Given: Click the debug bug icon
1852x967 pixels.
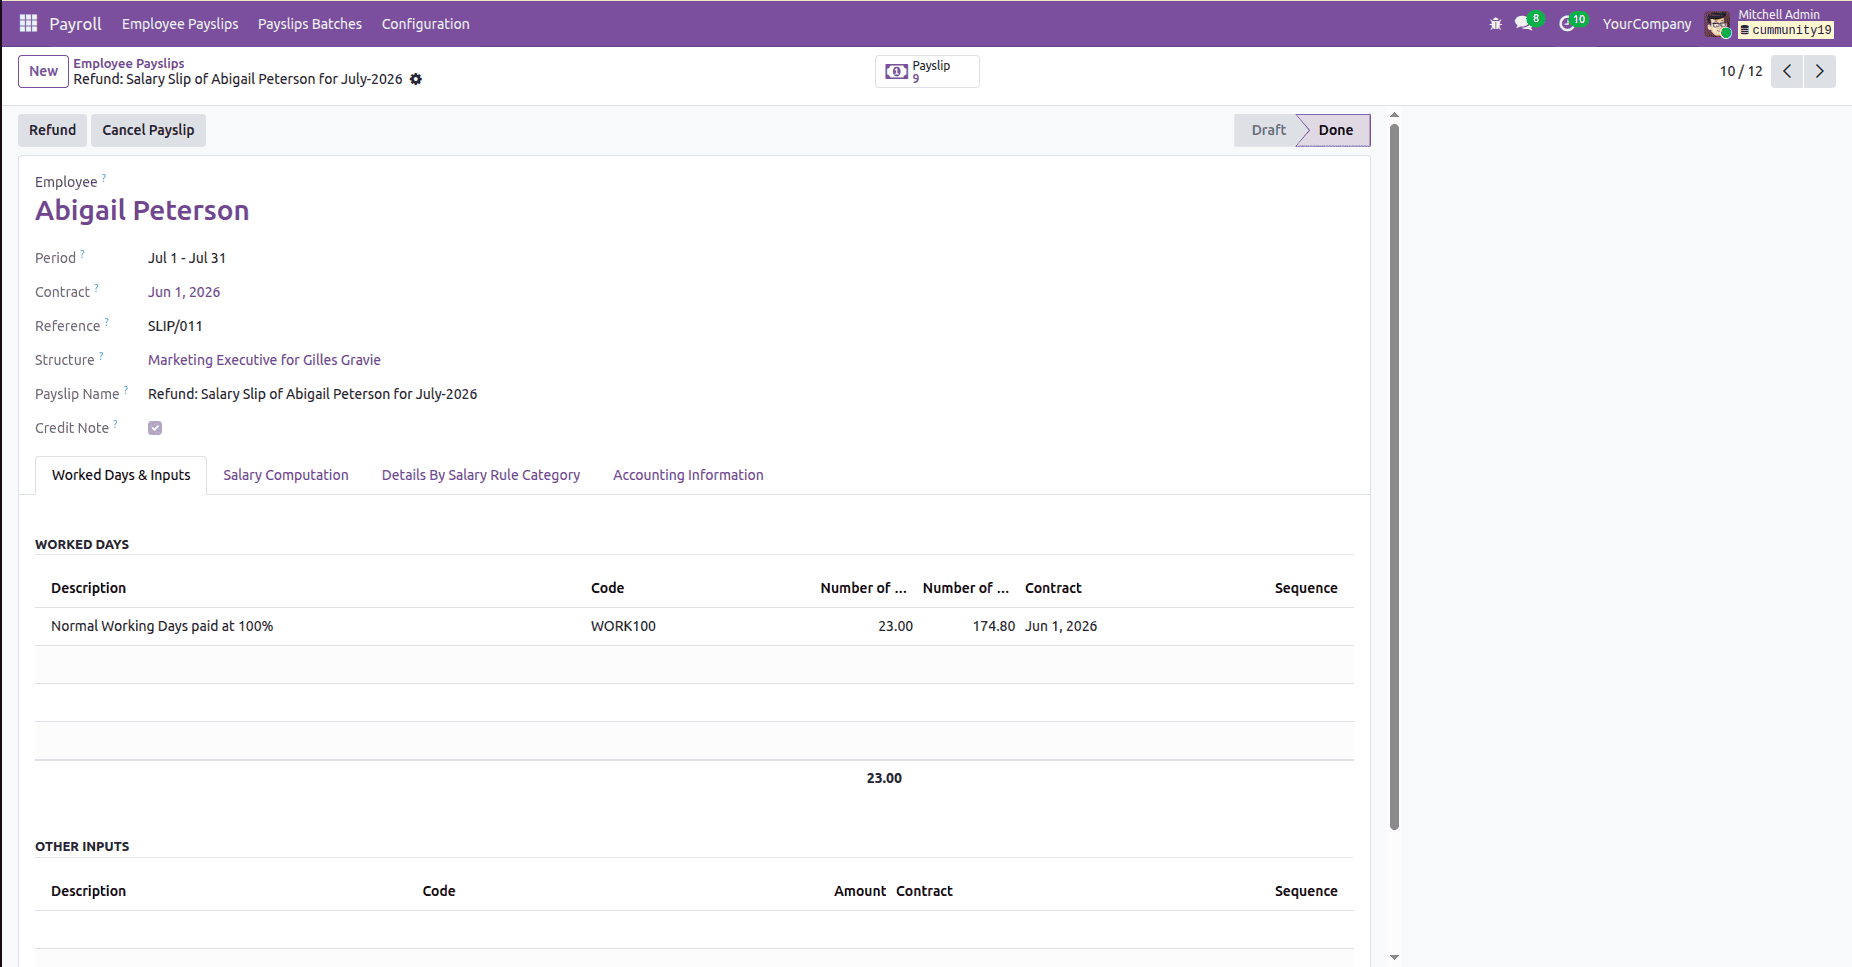Looking at the screenshot, I should click(x=1495, y=23).
